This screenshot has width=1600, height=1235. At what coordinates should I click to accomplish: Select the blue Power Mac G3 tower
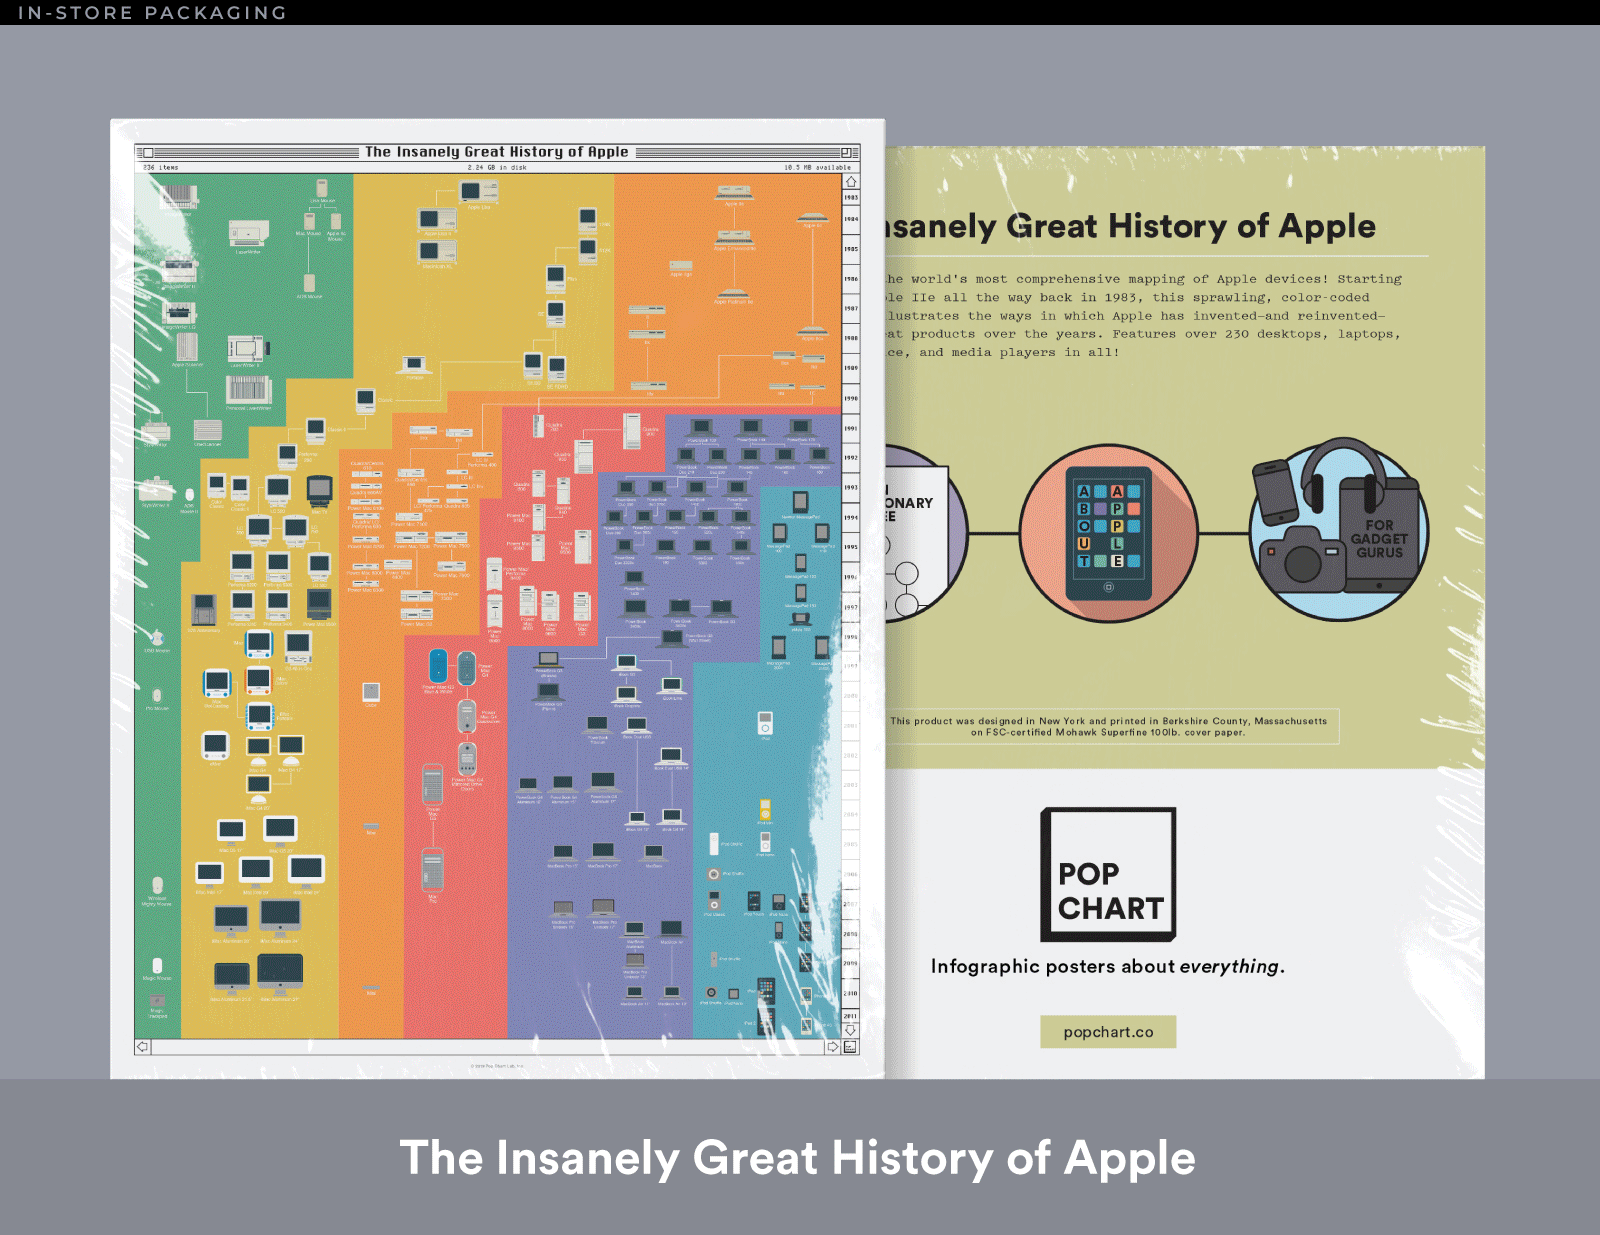(438, 666)
